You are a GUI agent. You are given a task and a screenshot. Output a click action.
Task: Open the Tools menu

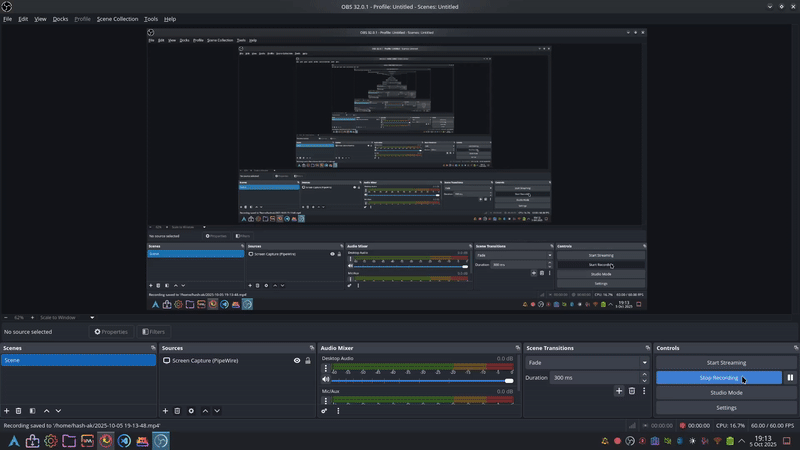pyautogui.click(x=151, y=19)
